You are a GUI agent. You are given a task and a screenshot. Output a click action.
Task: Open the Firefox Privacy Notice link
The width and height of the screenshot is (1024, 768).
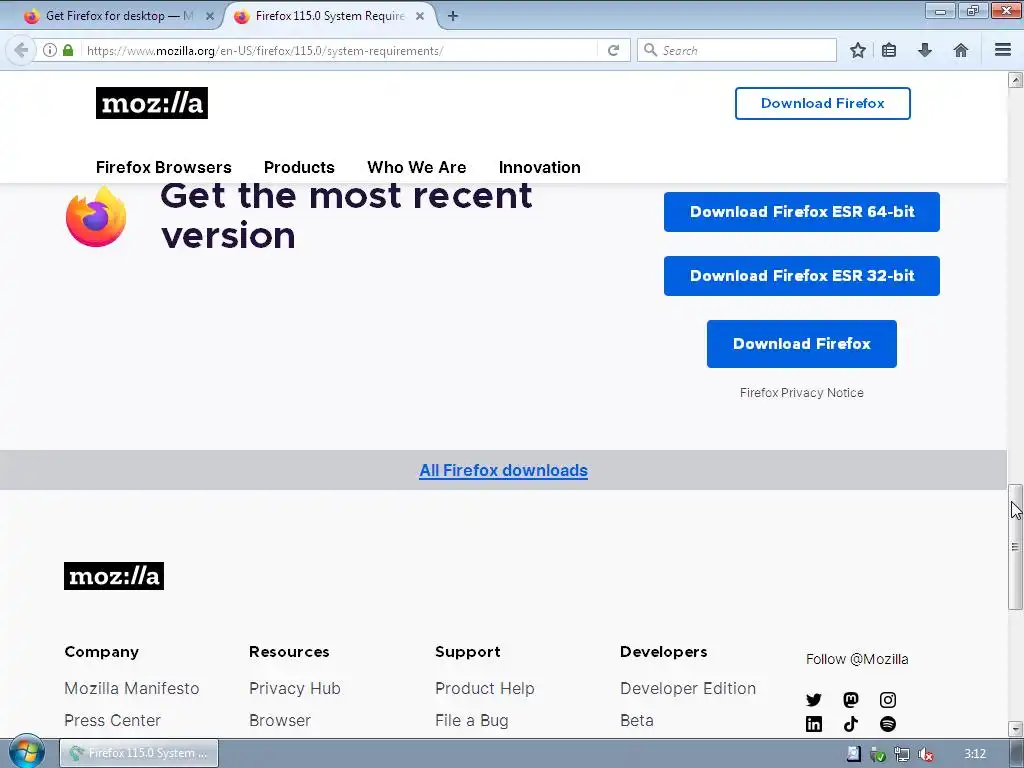pyautogui.click(x=801, y=392)
